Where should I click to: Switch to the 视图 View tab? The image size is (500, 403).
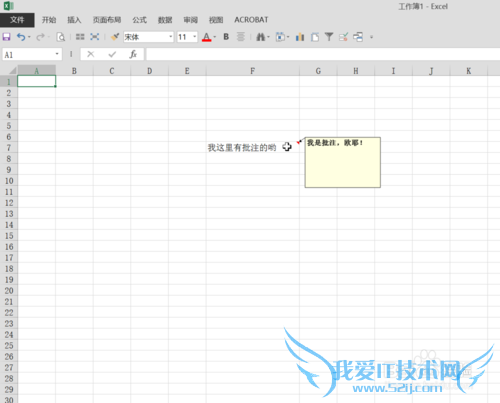tap(216, 20)
